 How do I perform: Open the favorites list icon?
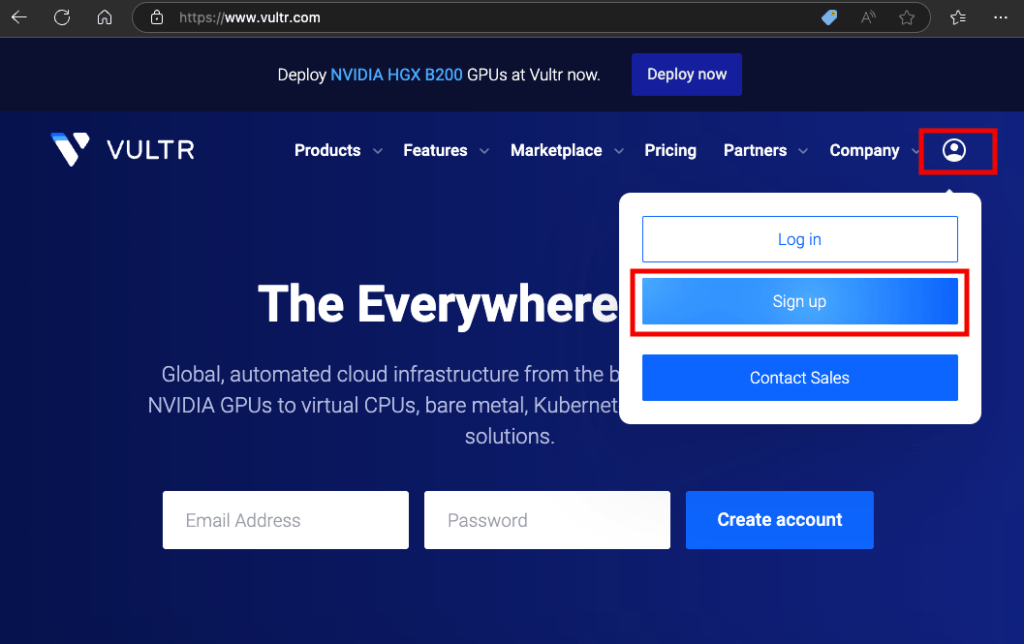tap(958, 17)
